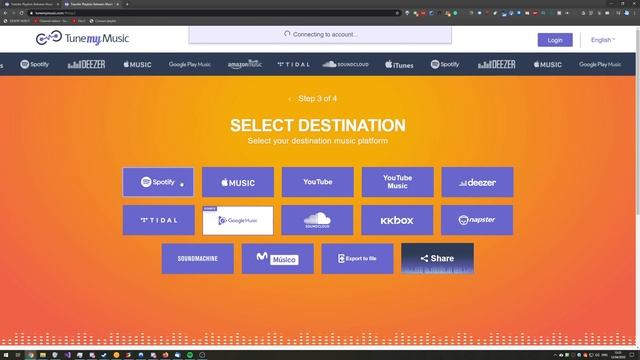Screen dimensions: 640x360
Task: Choose the Apple Music destination tile
Action: pos(238,182)
